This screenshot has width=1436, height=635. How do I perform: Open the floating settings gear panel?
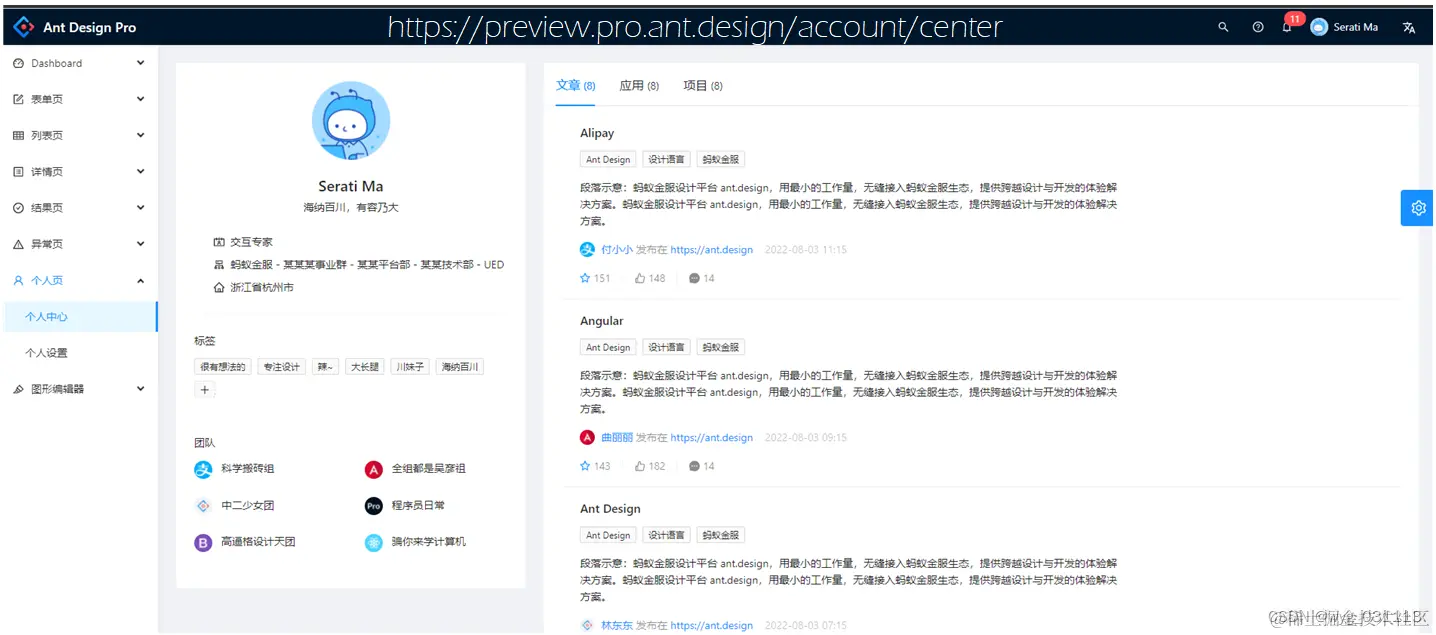tap(1418, 208)
